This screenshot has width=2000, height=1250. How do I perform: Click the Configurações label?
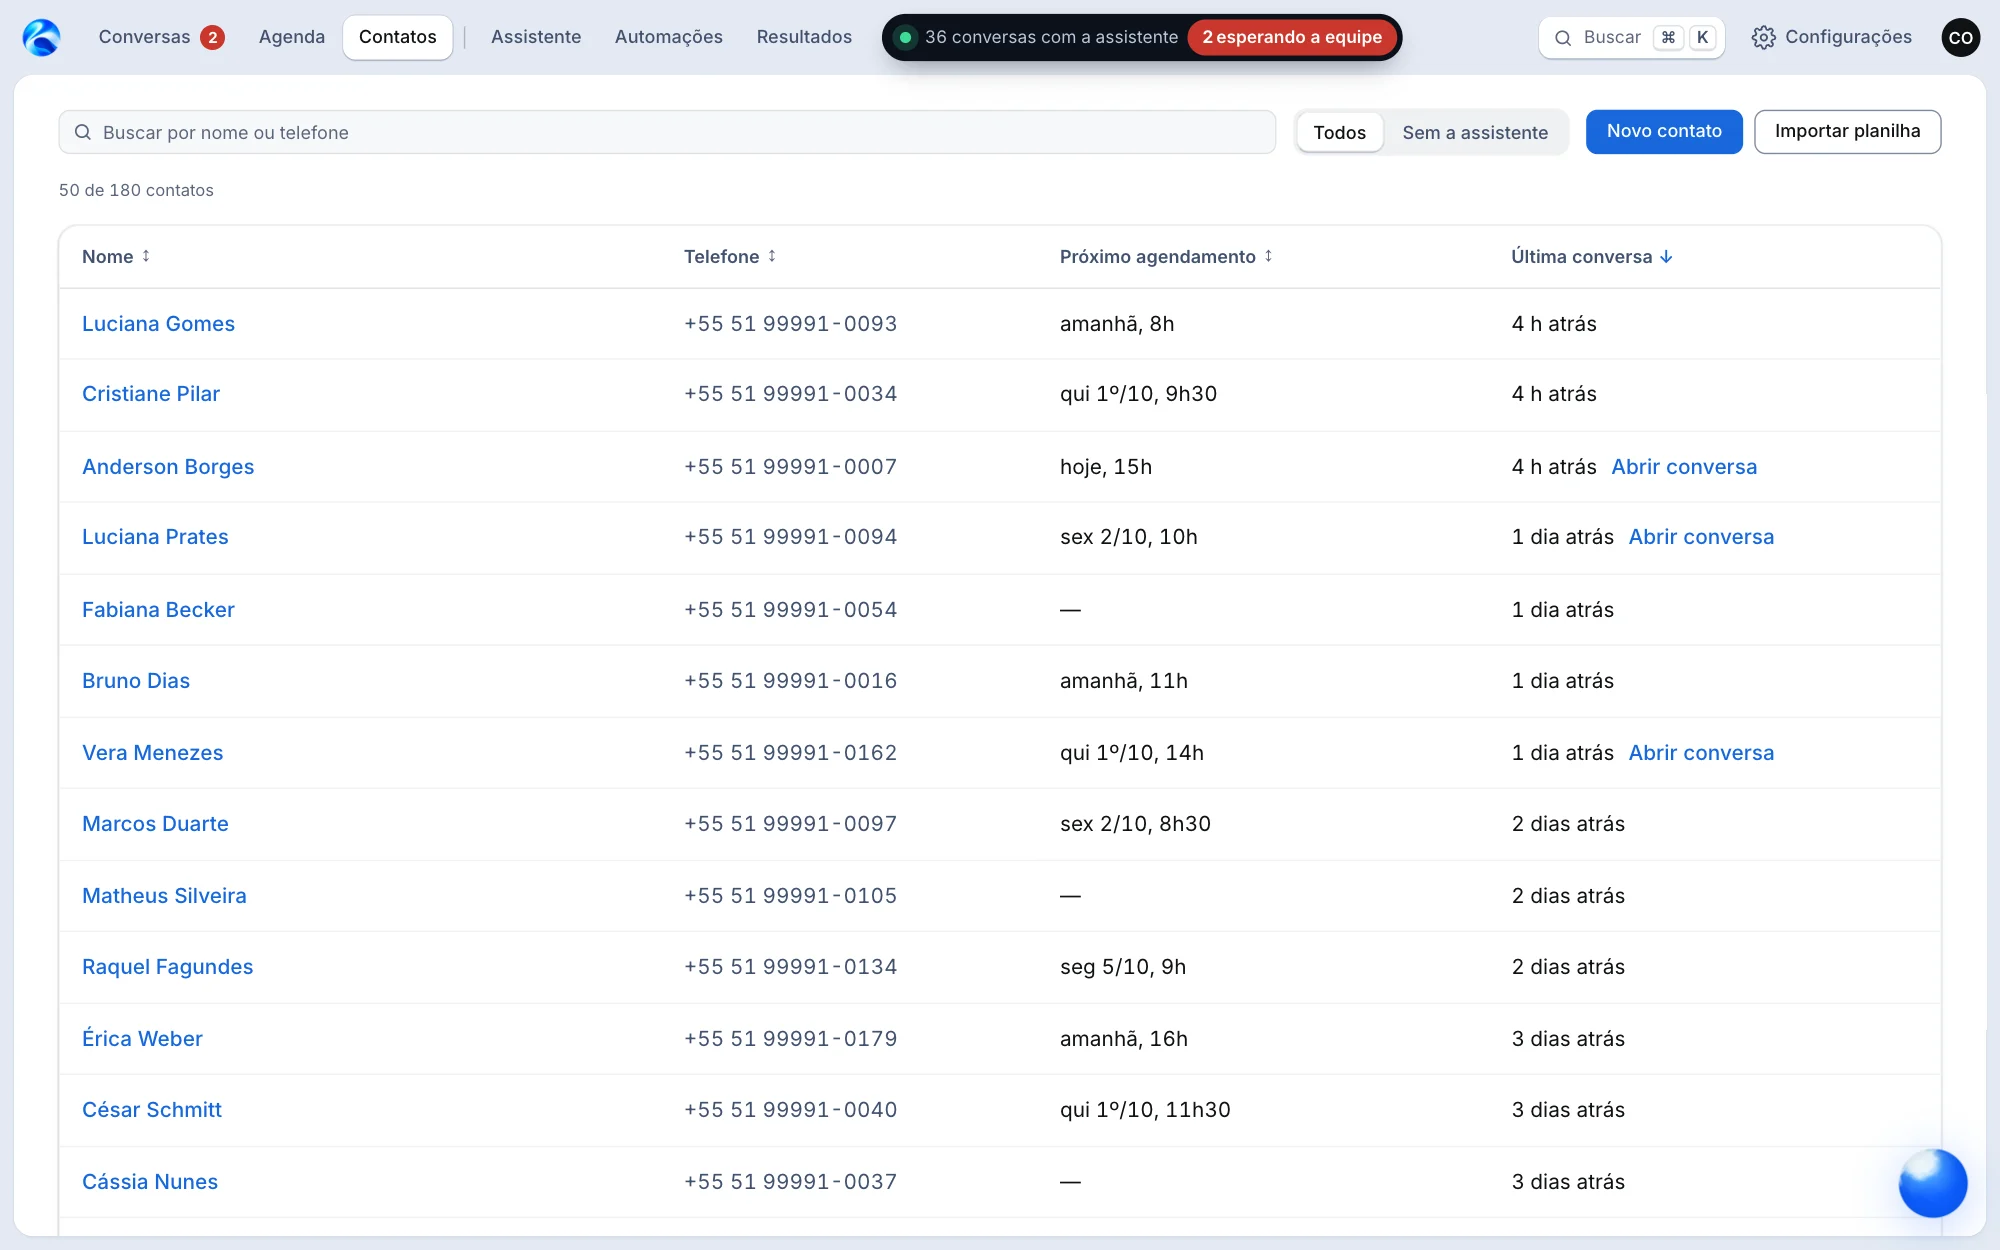click(1848, 37)
